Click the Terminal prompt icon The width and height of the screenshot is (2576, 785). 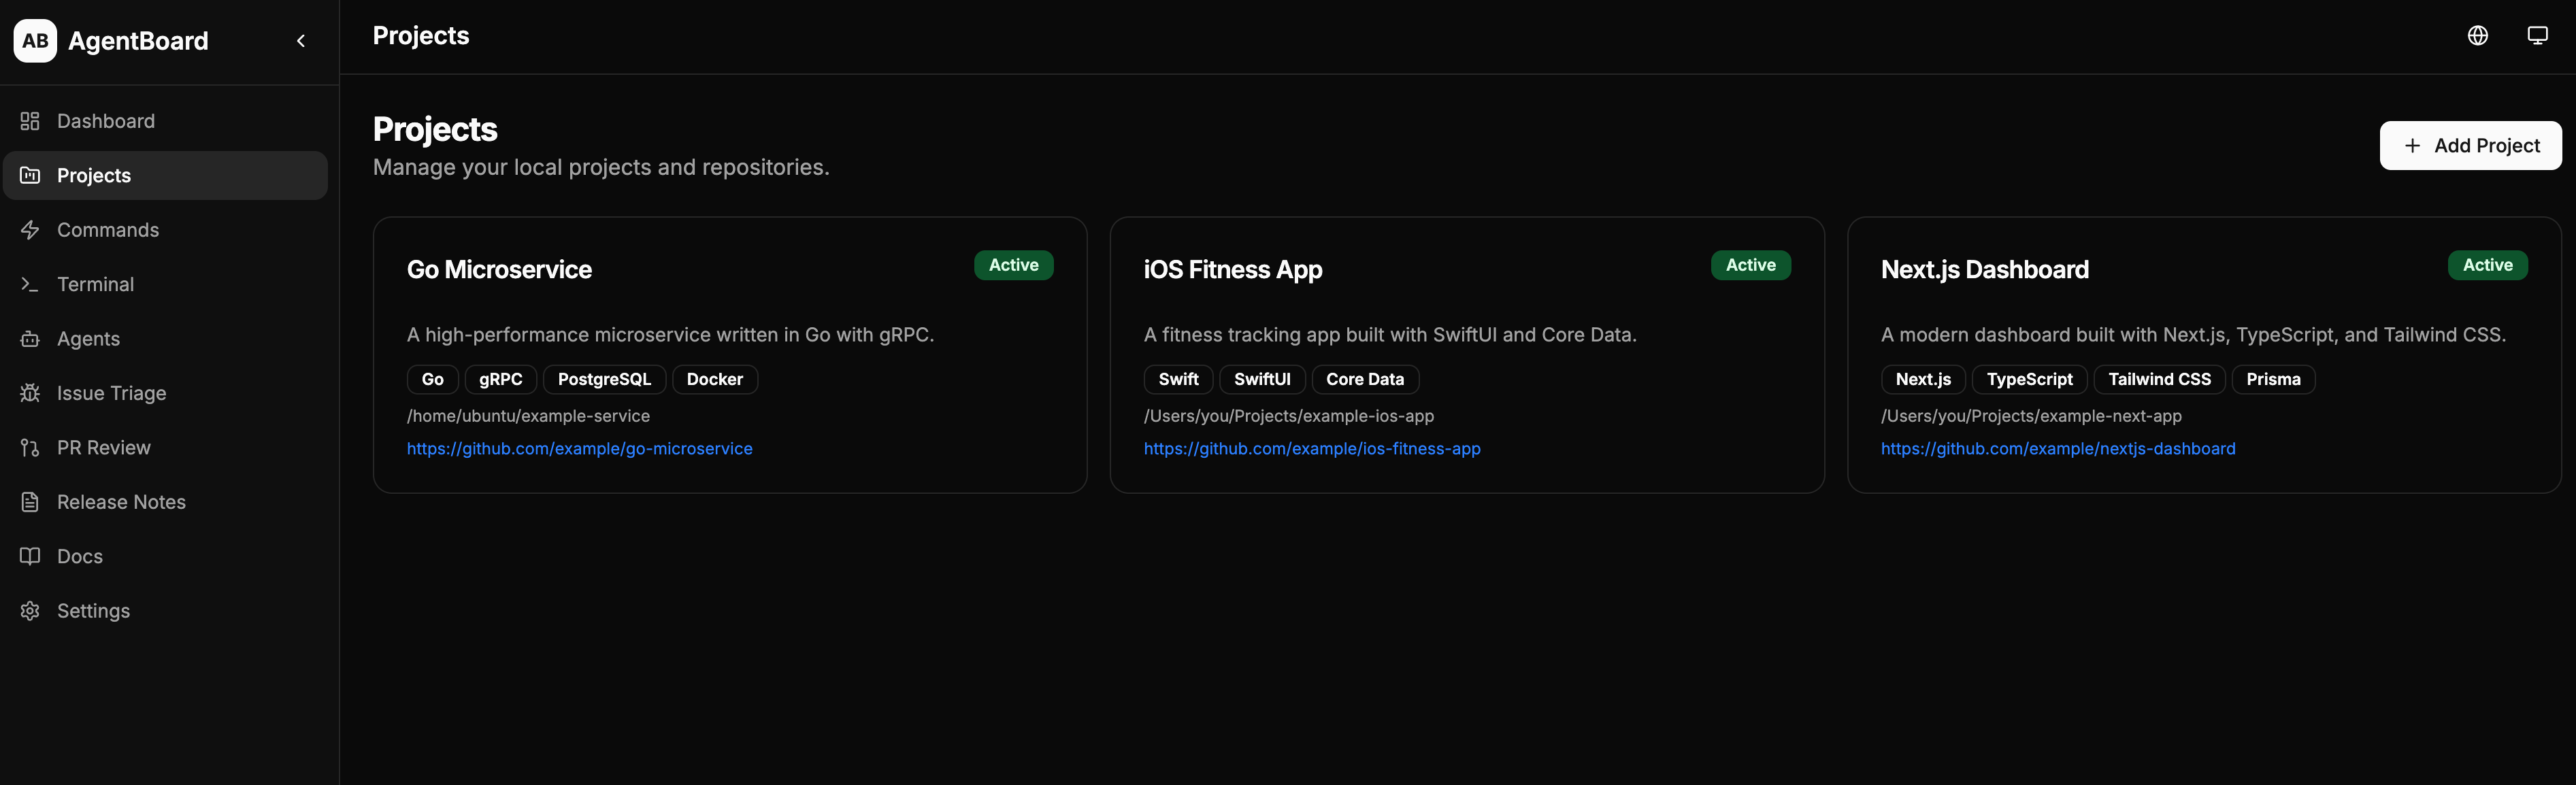(30, 284)
